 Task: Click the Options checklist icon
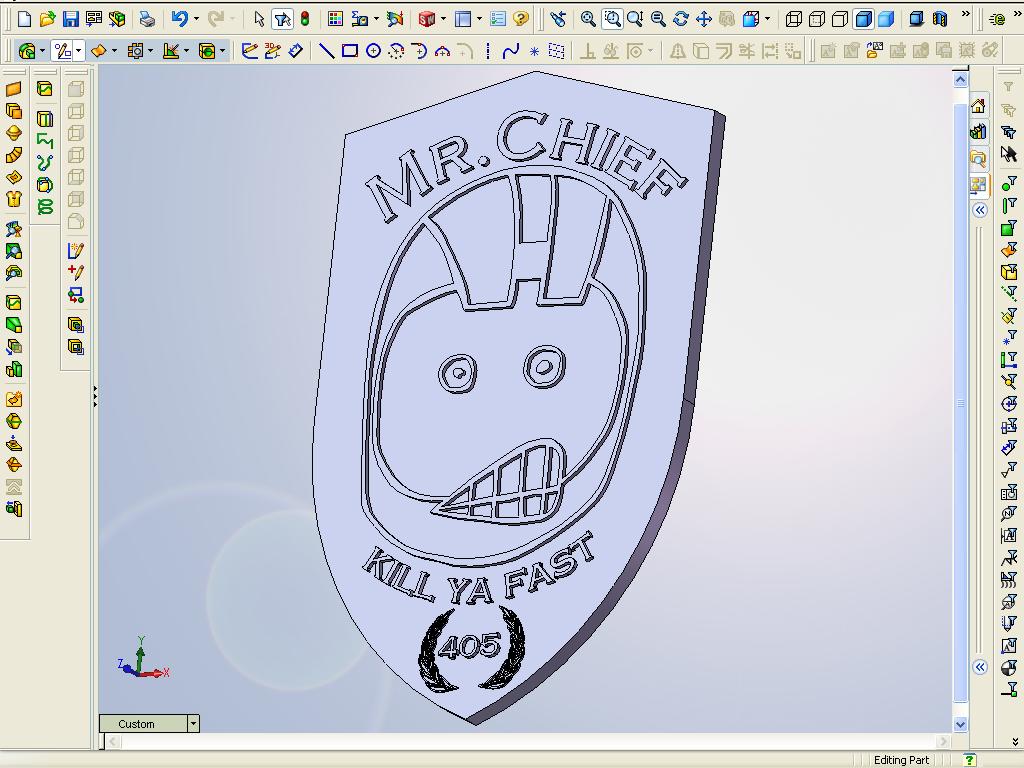click(x=498, y=19)
